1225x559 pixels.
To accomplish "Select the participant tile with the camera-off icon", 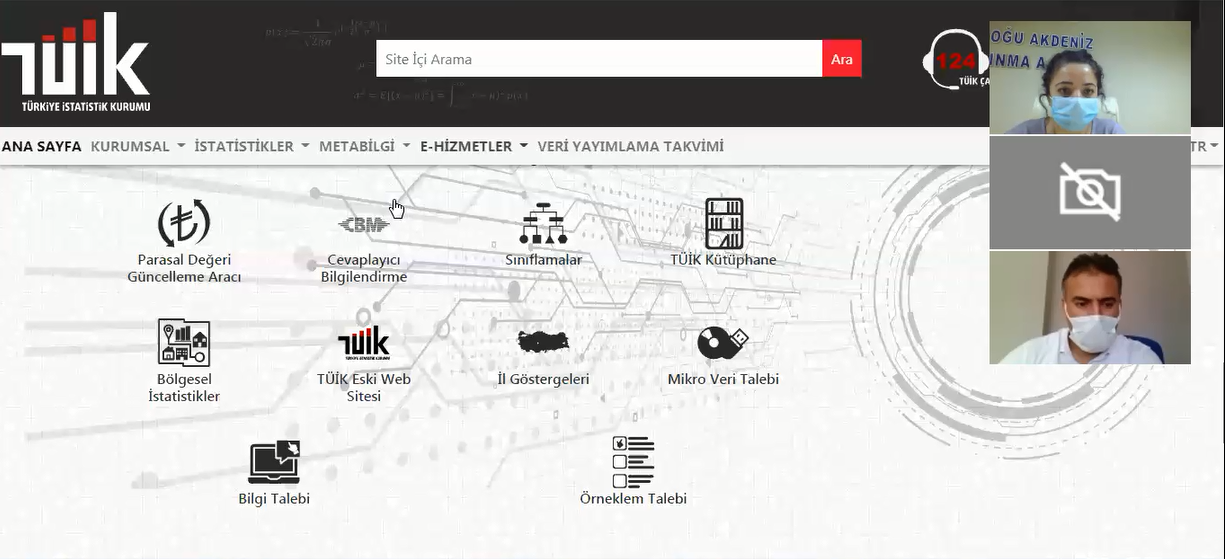I will 1090,192.
